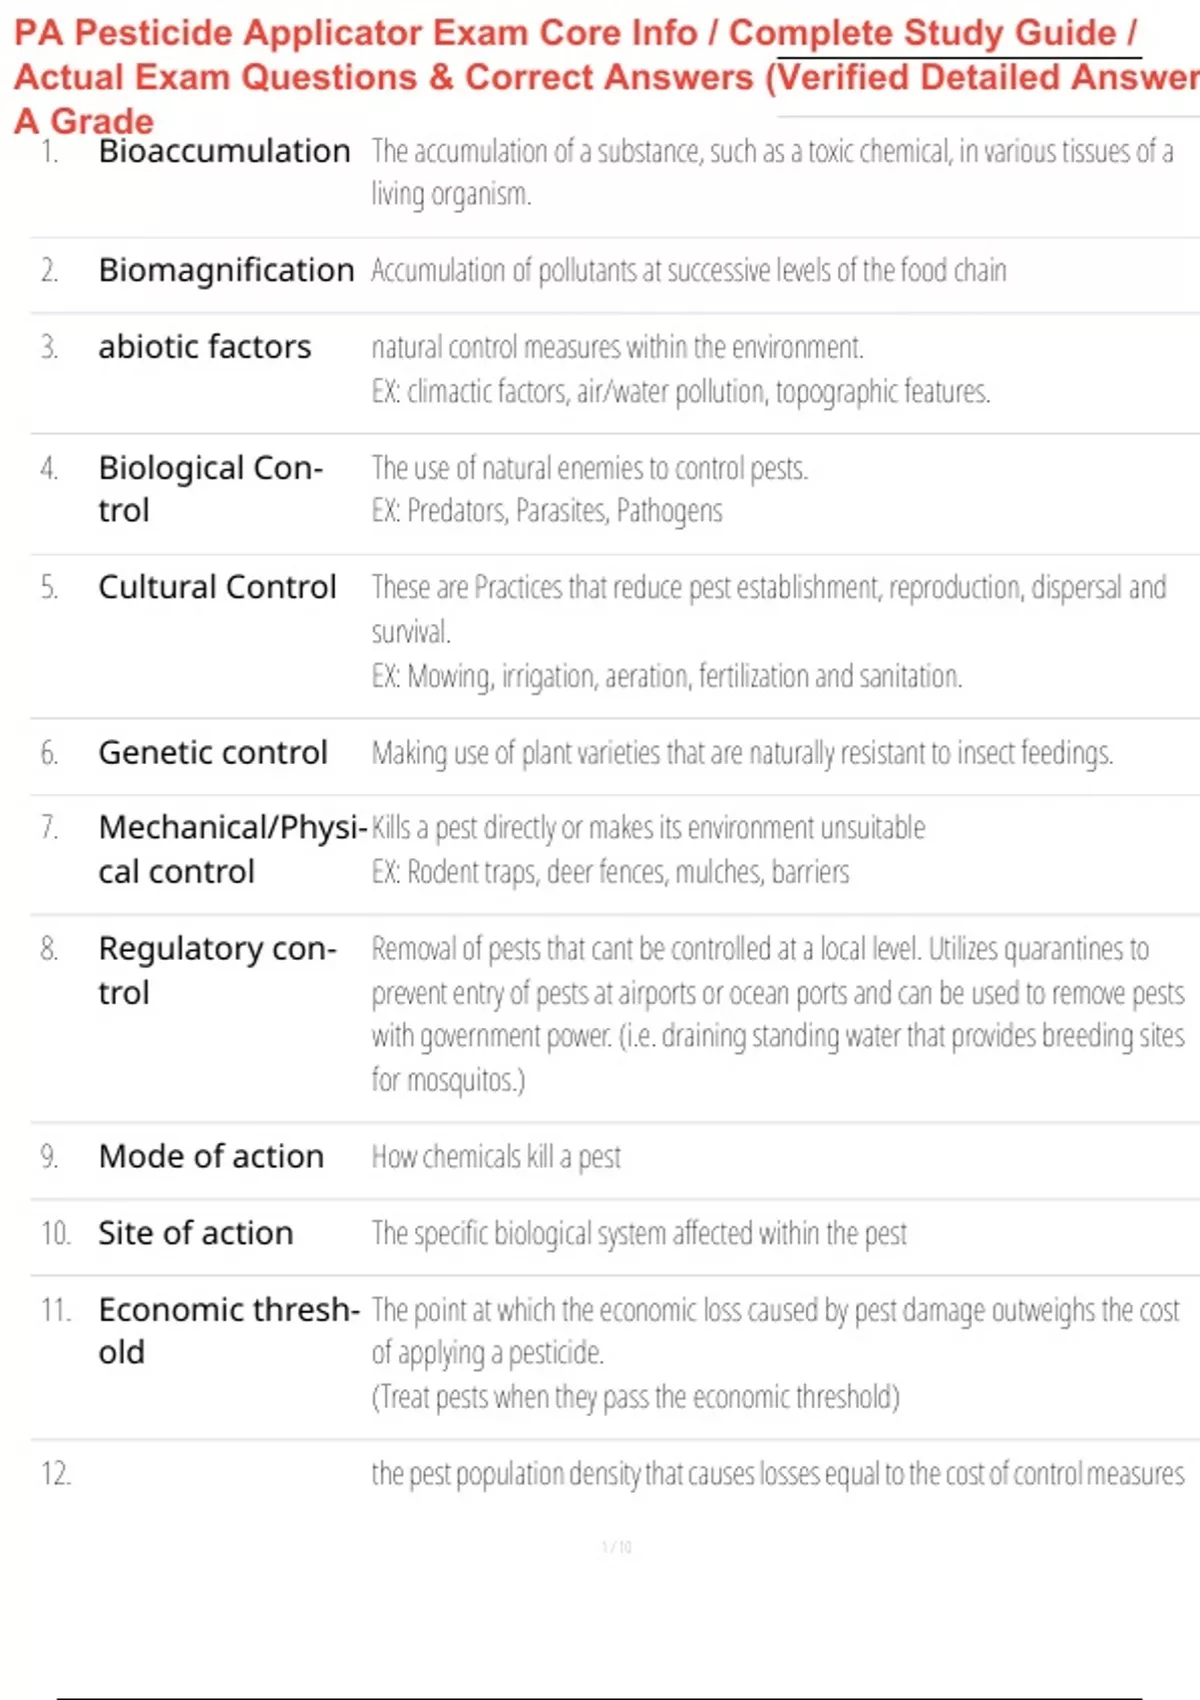This screenshot has width=1200, height=1700.
Task: Select the Cultural Control term
Action: (217, 587)
